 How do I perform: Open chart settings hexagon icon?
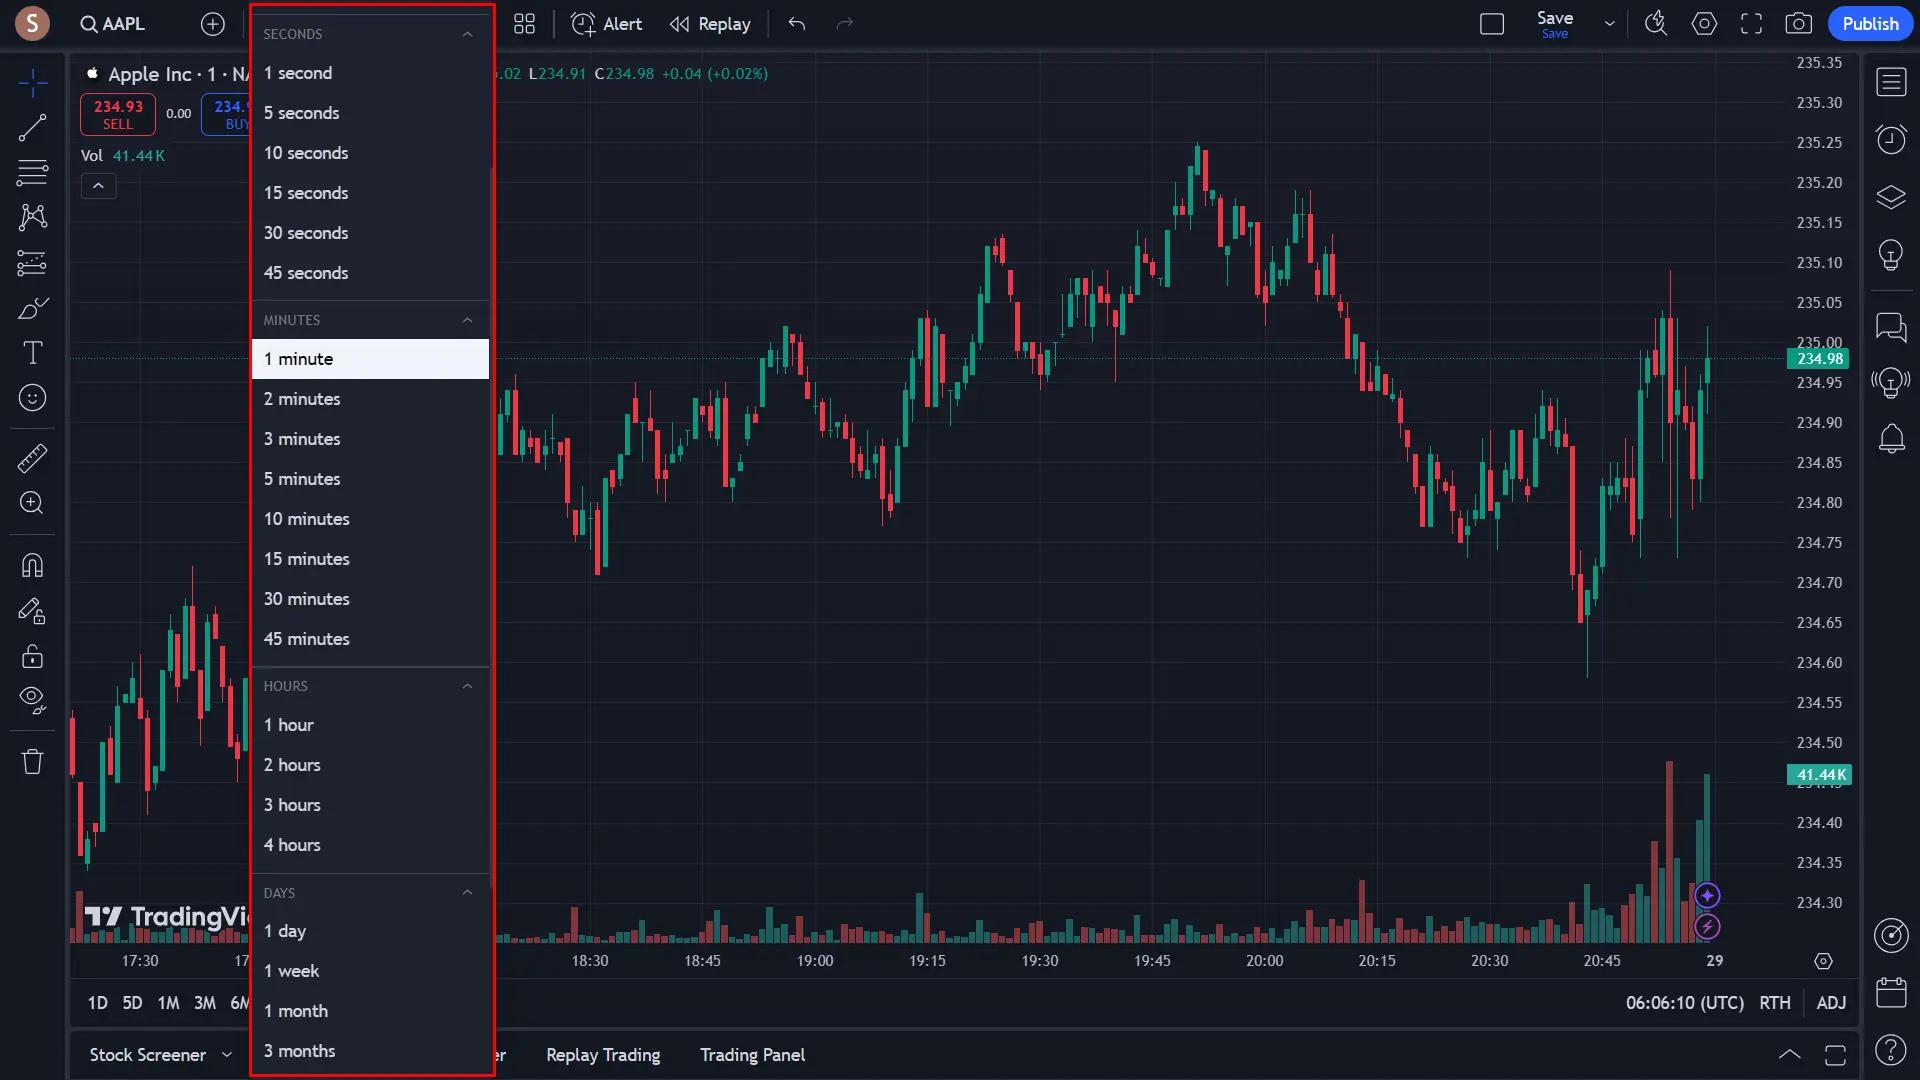pyautogui.click(x=1704, y=24)
